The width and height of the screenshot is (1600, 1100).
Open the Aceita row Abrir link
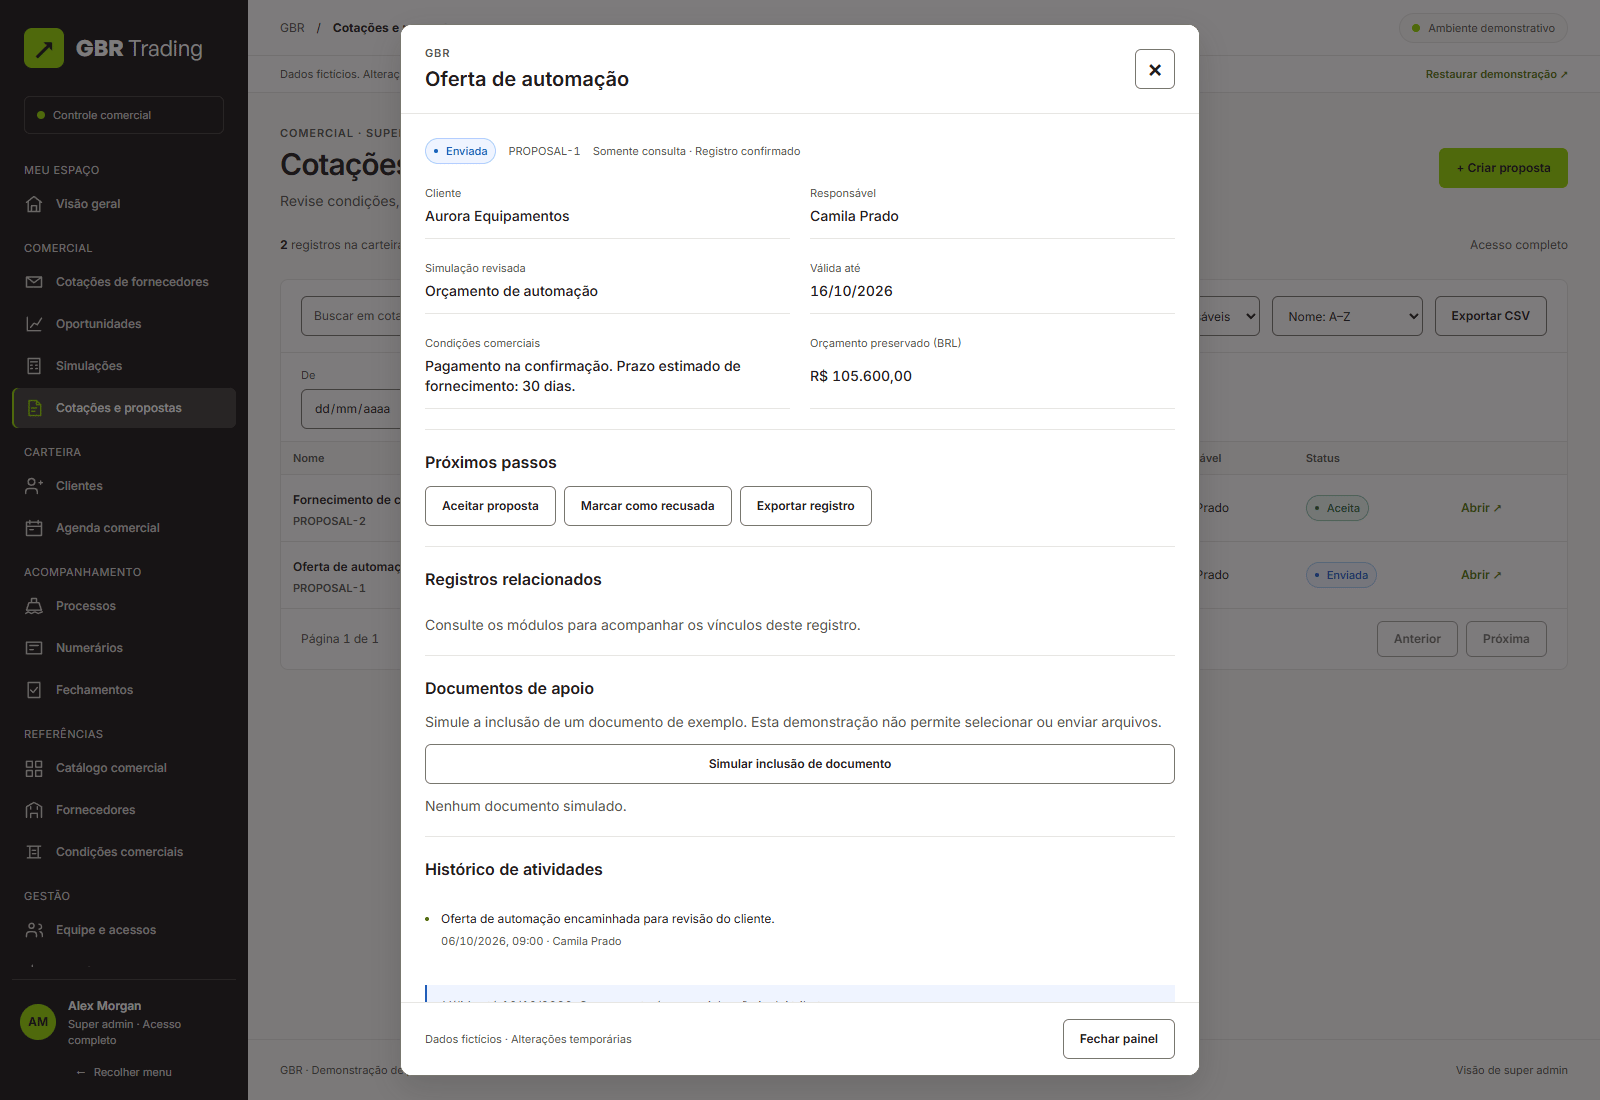pos(1481,508)
